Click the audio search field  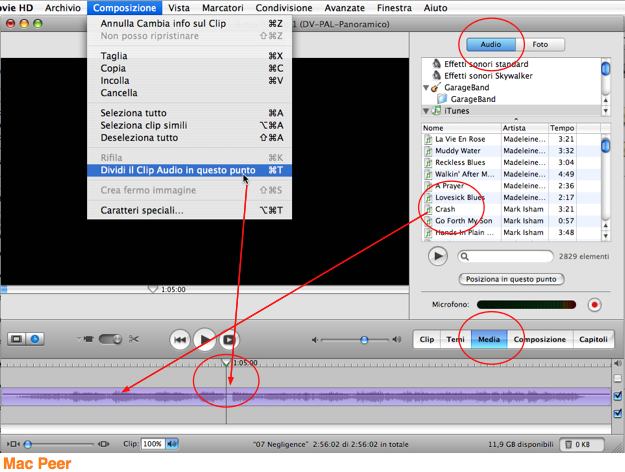point(505,256)
